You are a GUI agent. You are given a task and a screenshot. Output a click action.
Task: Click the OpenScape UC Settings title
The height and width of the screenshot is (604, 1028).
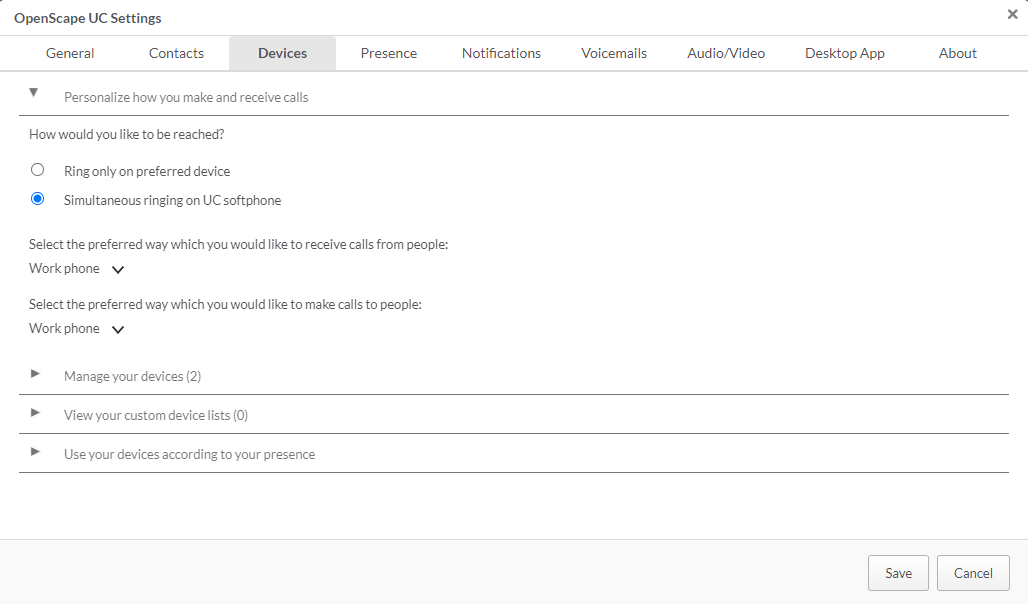pyautogui.click(x=88, y=18)
